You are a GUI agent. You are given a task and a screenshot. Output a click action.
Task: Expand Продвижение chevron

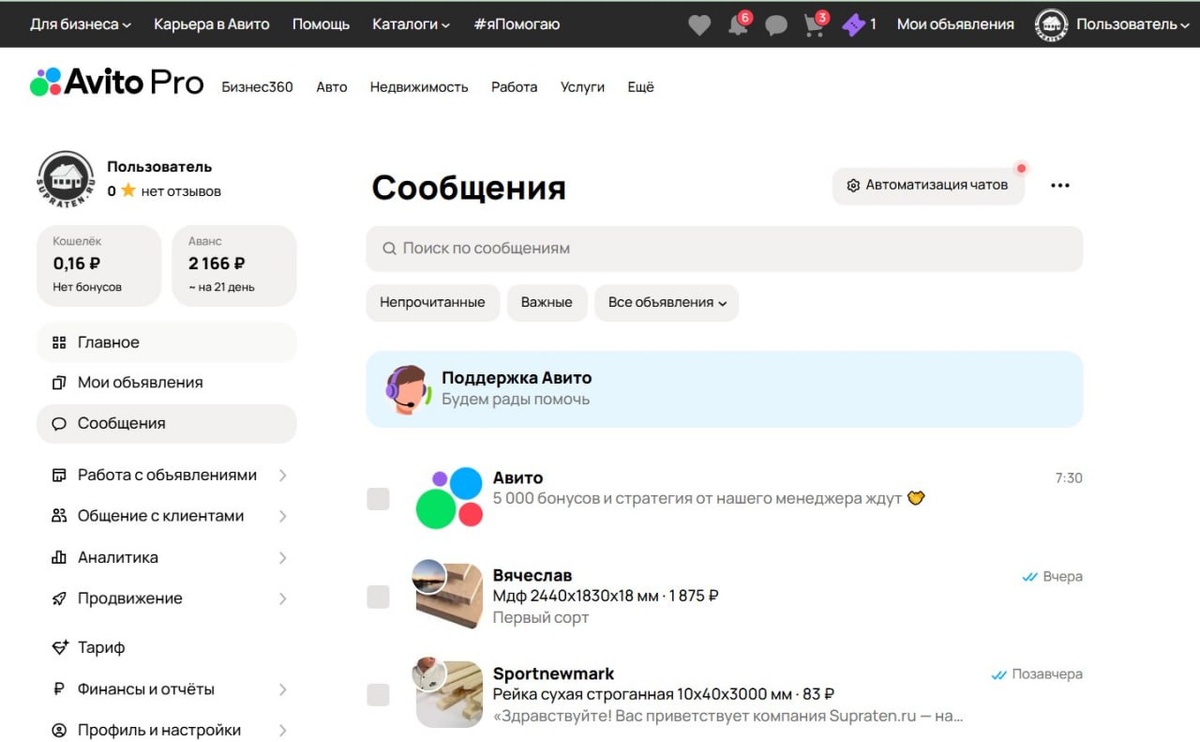[x=283, y=598]
